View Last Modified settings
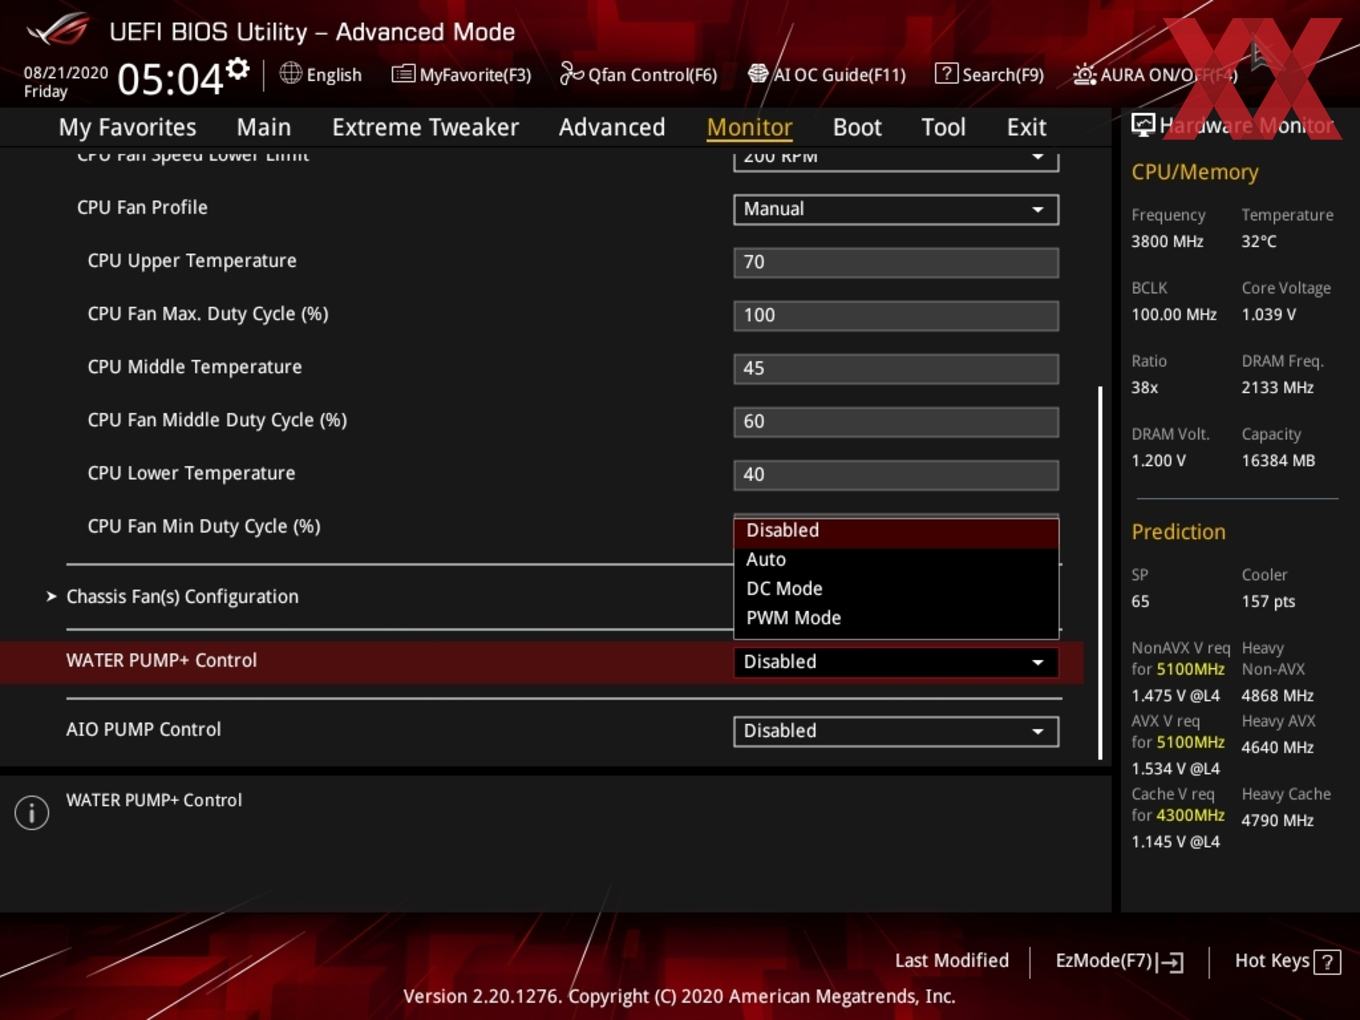 tap(951, 960)
